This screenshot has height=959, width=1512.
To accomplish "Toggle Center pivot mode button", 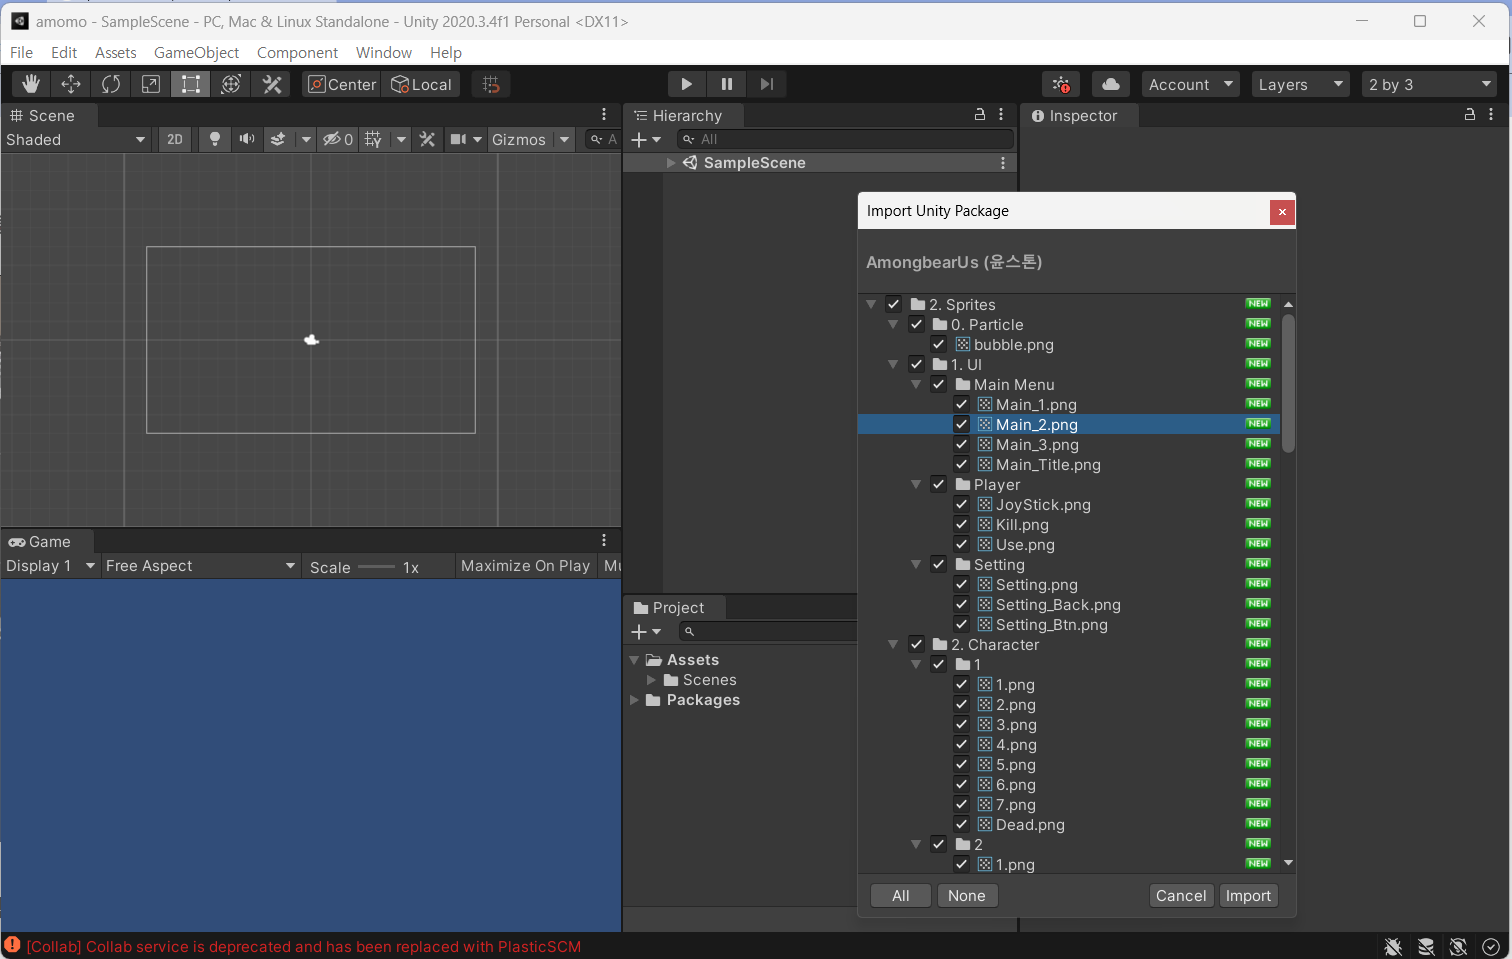I will tap(342, 84).
